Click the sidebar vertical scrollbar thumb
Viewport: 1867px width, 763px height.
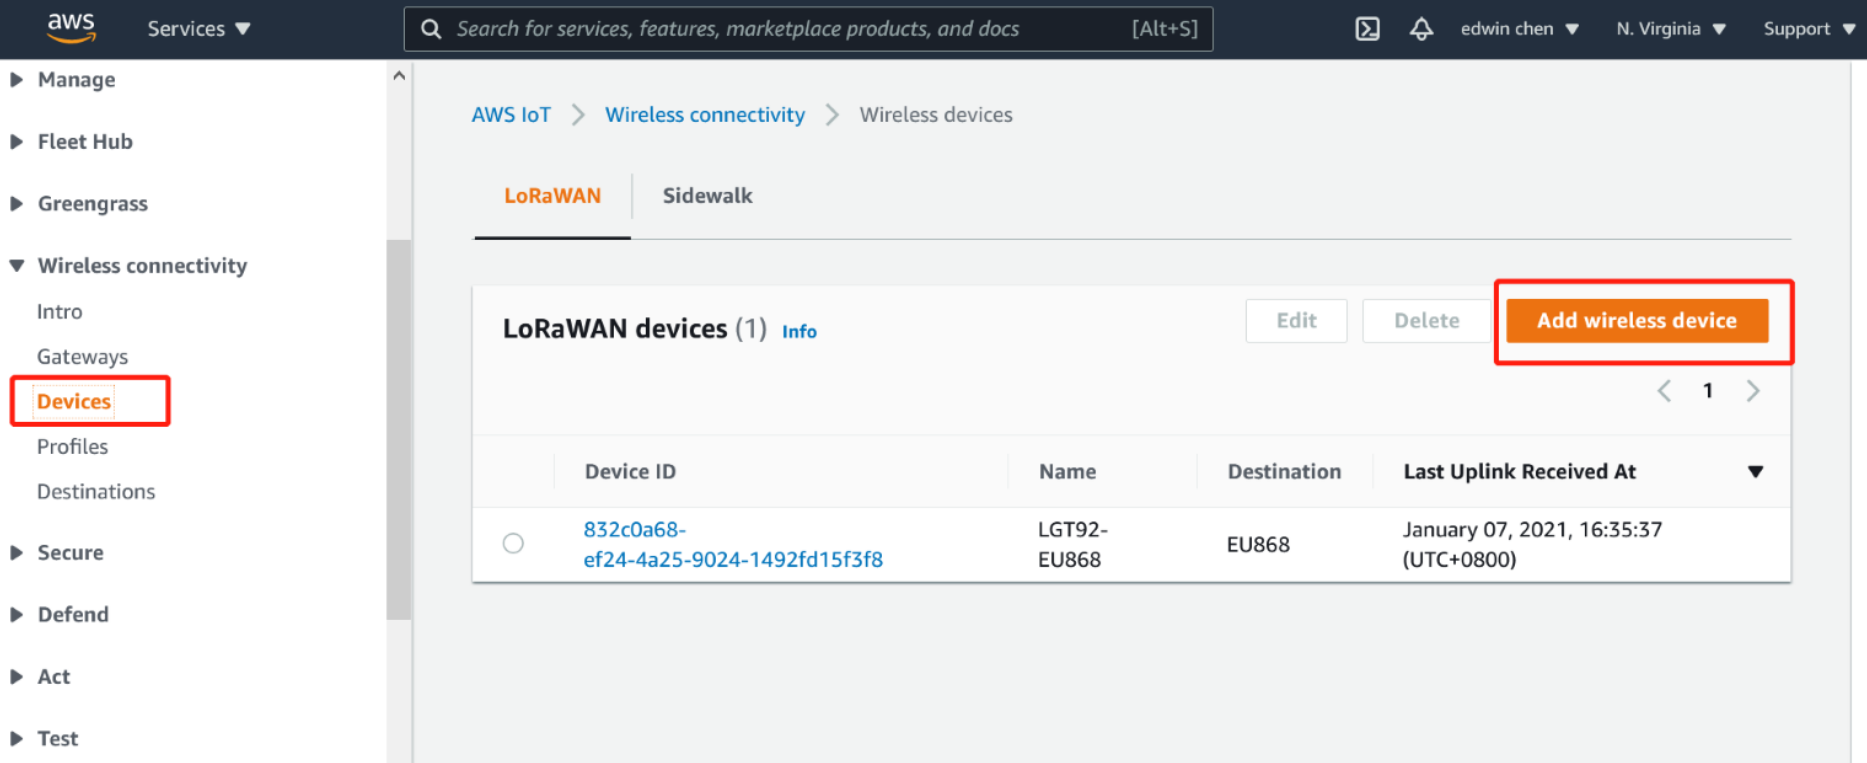(x=399, y=430)
